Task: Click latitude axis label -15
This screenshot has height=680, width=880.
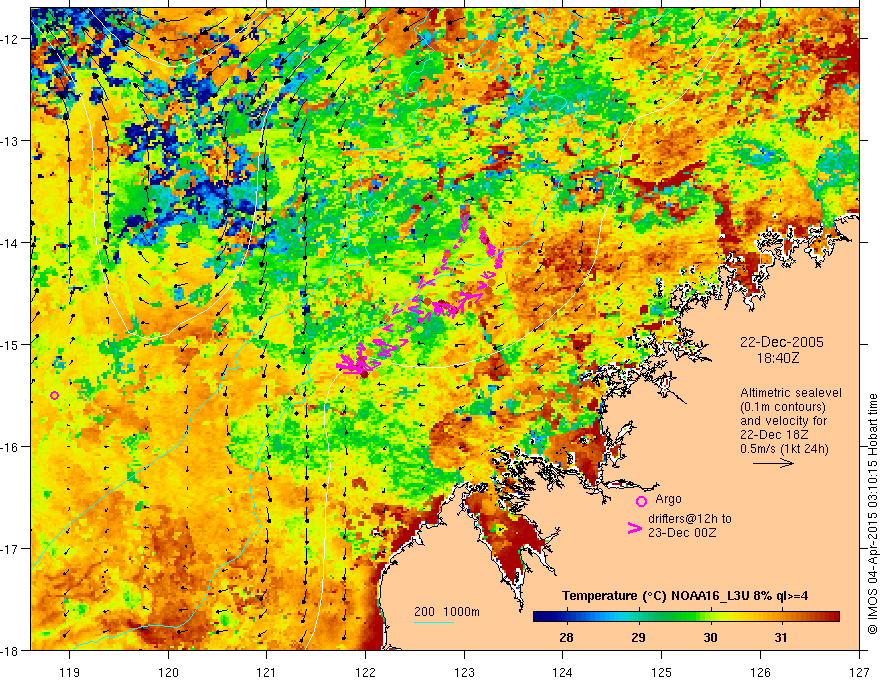Action: (x=11, y=345)
